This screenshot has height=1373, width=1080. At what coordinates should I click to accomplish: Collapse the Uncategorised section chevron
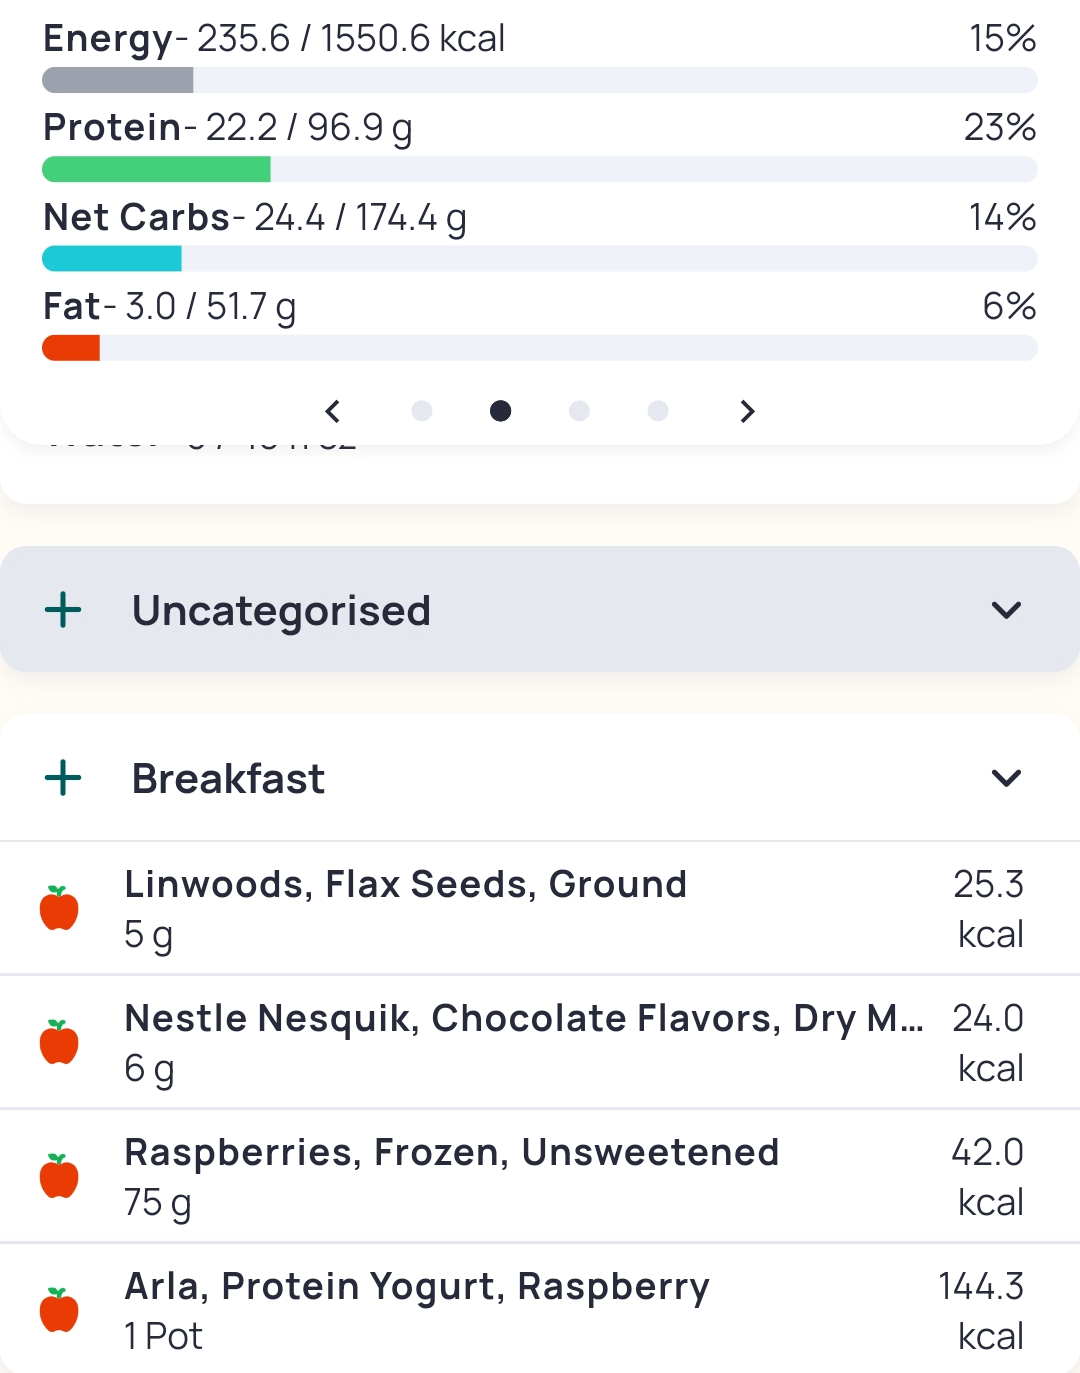[x=1006, y=610]
